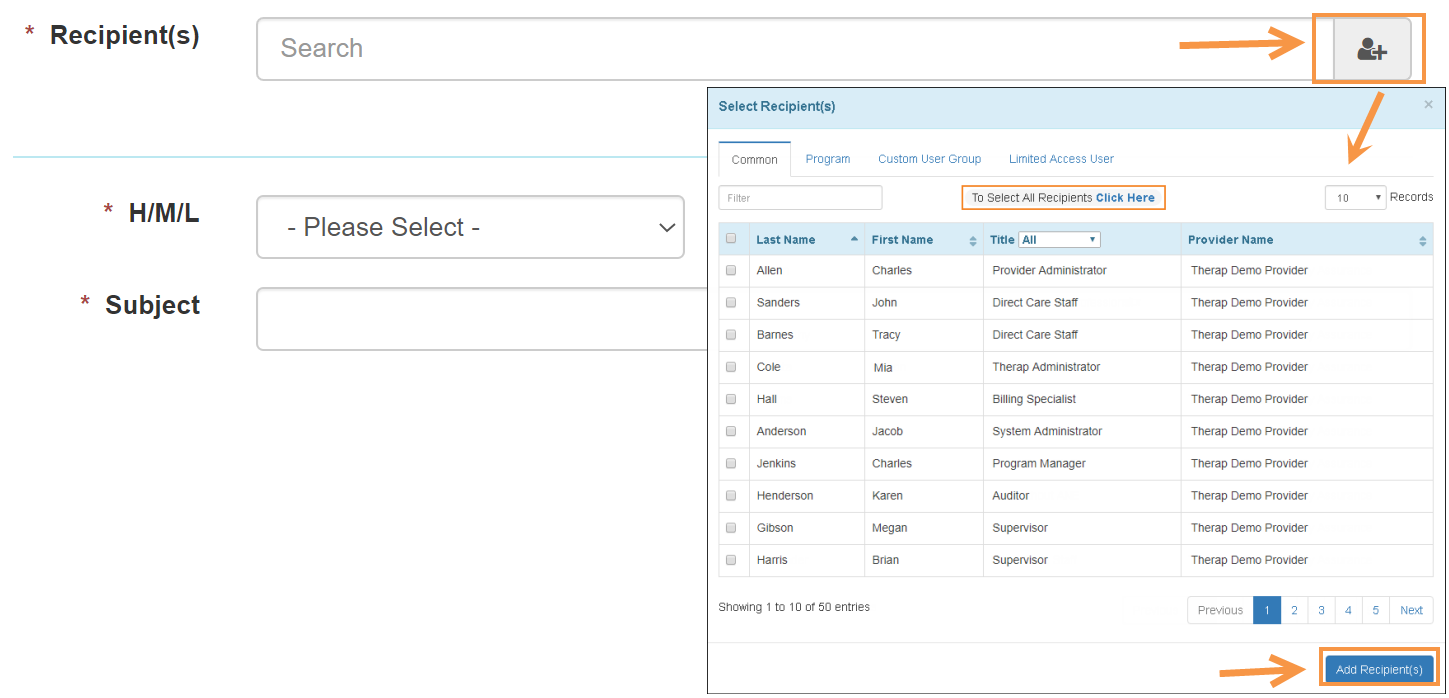Viewport: 1449px width, 698px height.
Task: Click the Add Recipient(s) button
Action: (1379, 670)
